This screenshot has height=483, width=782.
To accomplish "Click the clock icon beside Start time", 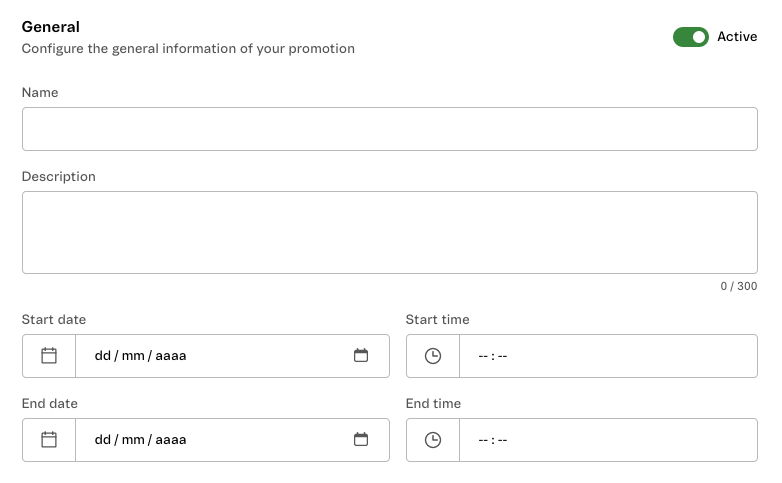I will pos(433,356).
